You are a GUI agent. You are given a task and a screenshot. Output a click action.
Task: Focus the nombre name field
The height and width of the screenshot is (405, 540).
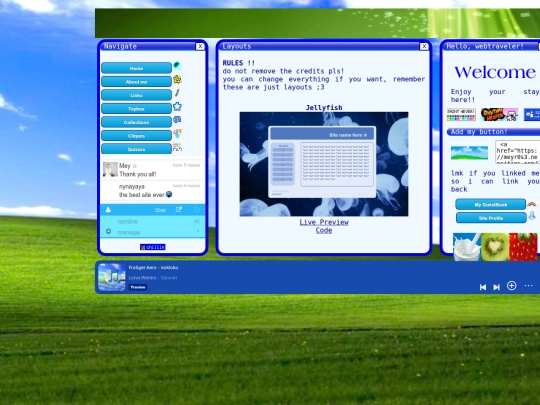pyautogui.click(x=153, y=221)
